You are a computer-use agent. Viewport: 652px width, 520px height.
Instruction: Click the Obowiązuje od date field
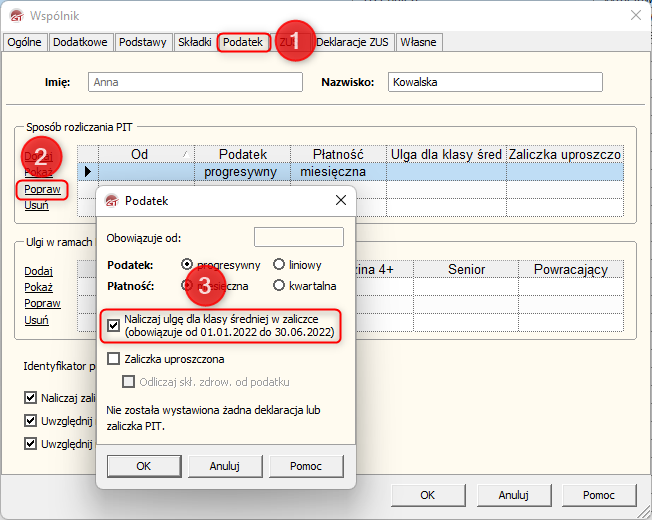[299, 237]
